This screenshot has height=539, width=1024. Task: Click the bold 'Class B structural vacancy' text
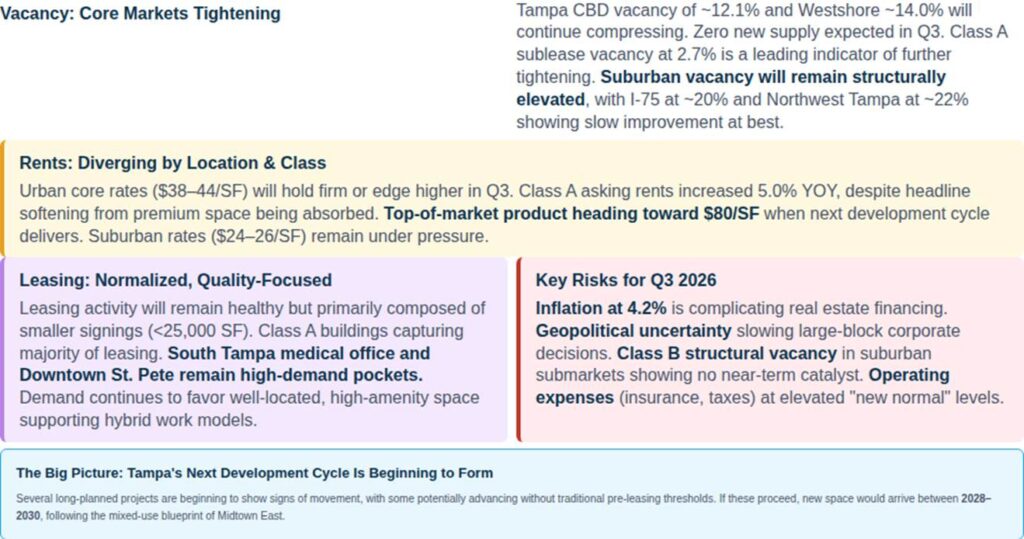727,353
